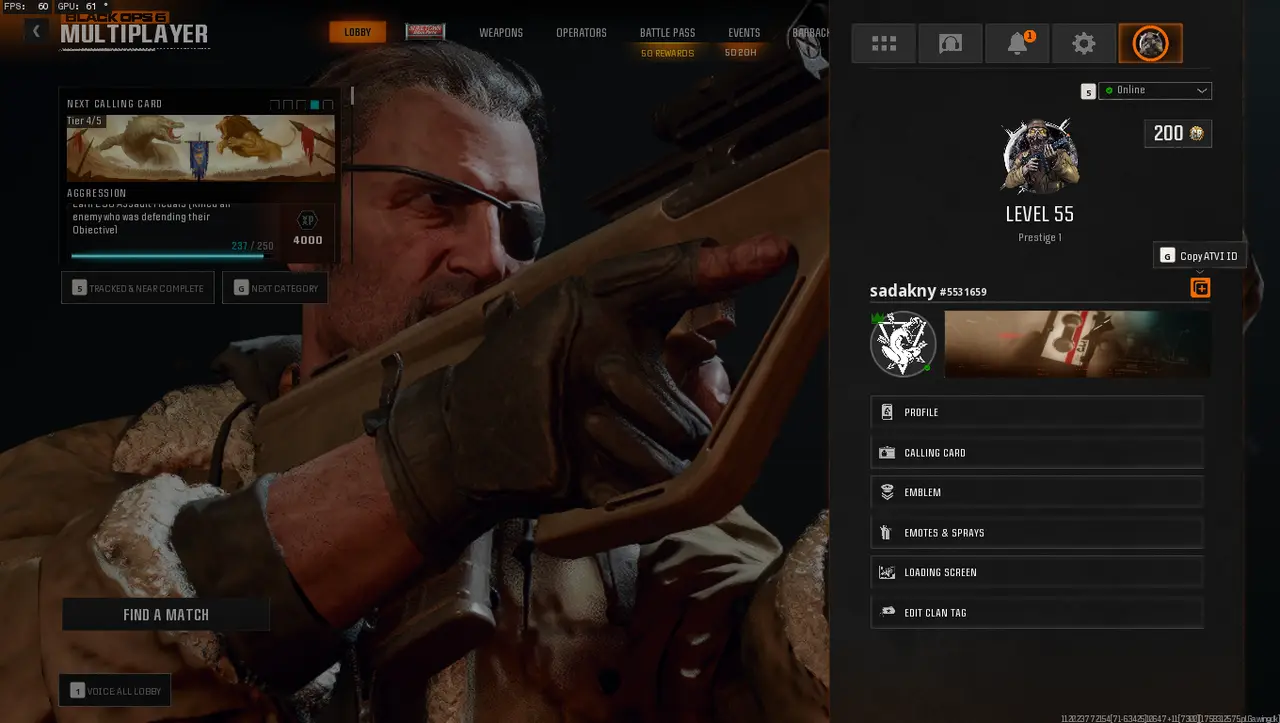This screenshot has height=723, width=1280.
Task: Open the Edit Clan Tag entry
Action: (1037, 612)
